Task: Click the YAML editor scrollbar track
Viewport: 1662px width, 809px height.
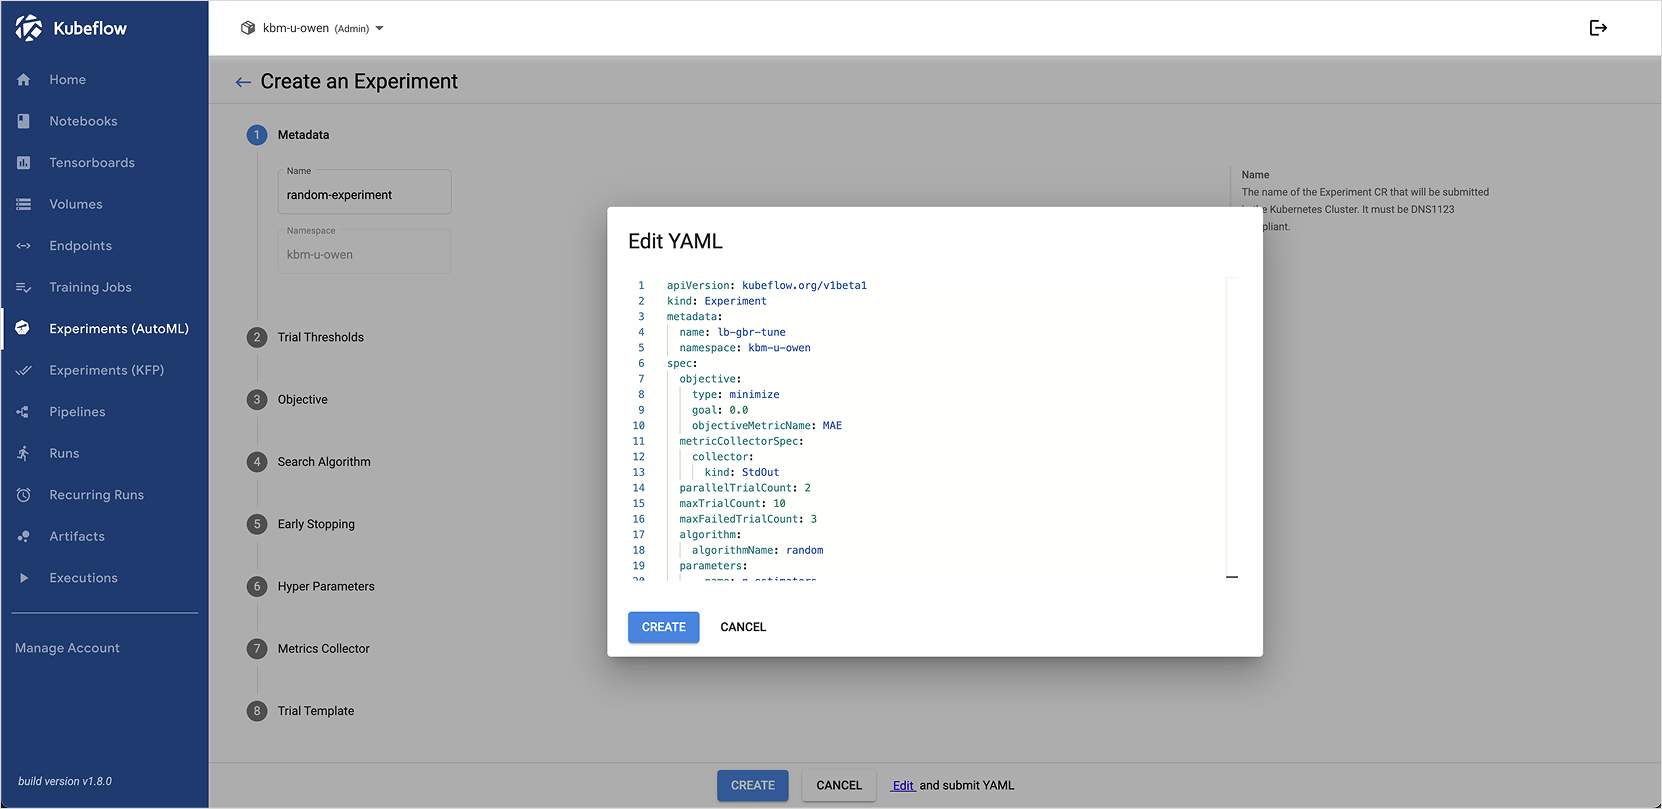Action: [1232, 430]
